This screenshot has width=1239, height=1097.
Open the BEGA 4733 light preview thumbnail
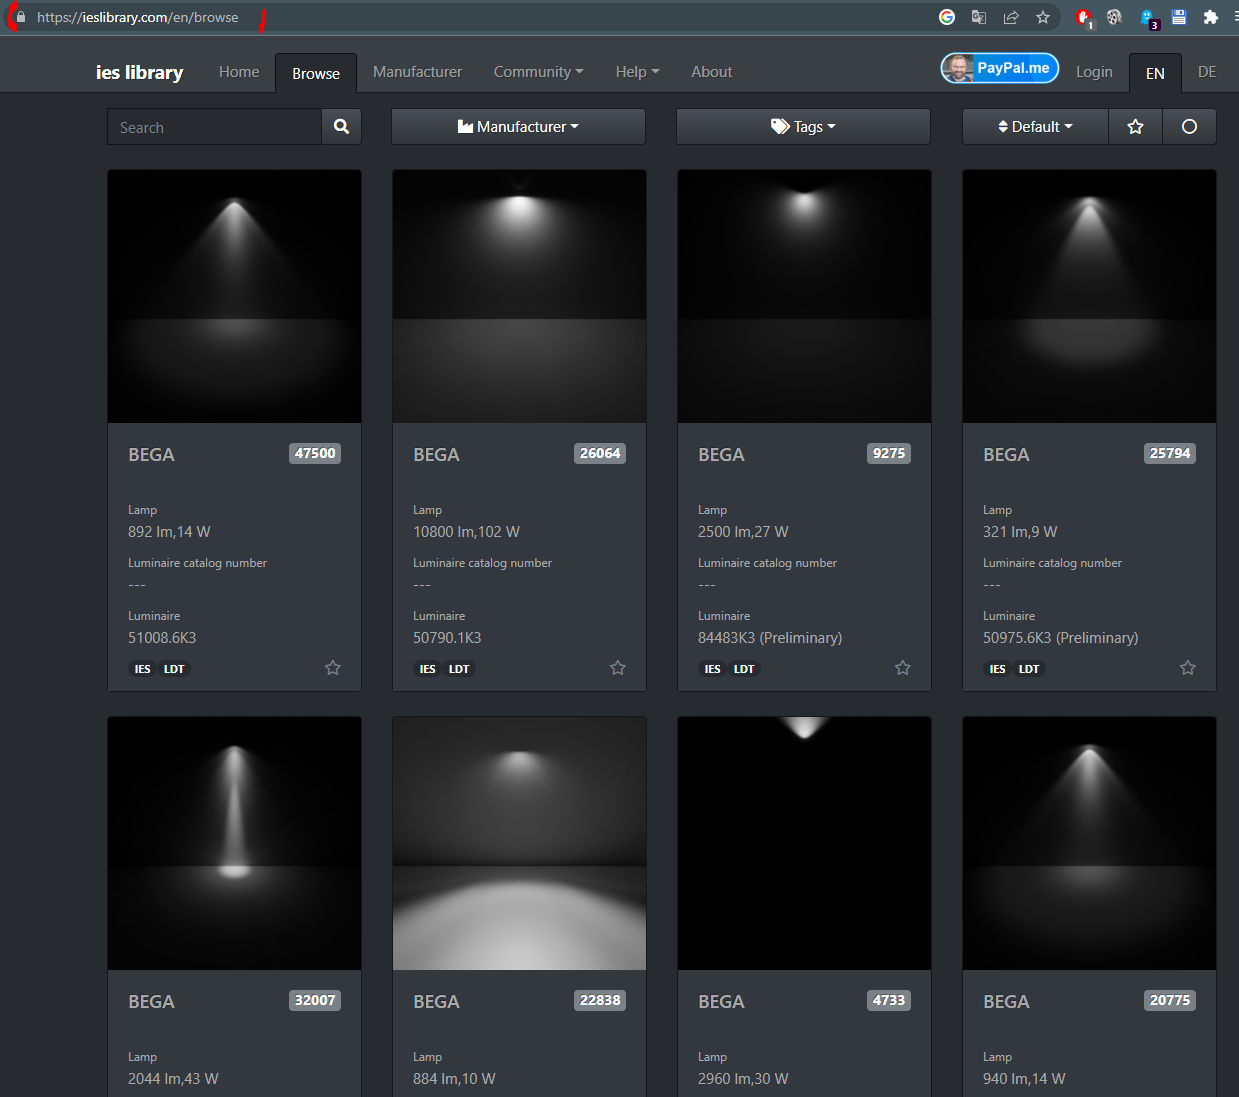click(x=804, y=843)
